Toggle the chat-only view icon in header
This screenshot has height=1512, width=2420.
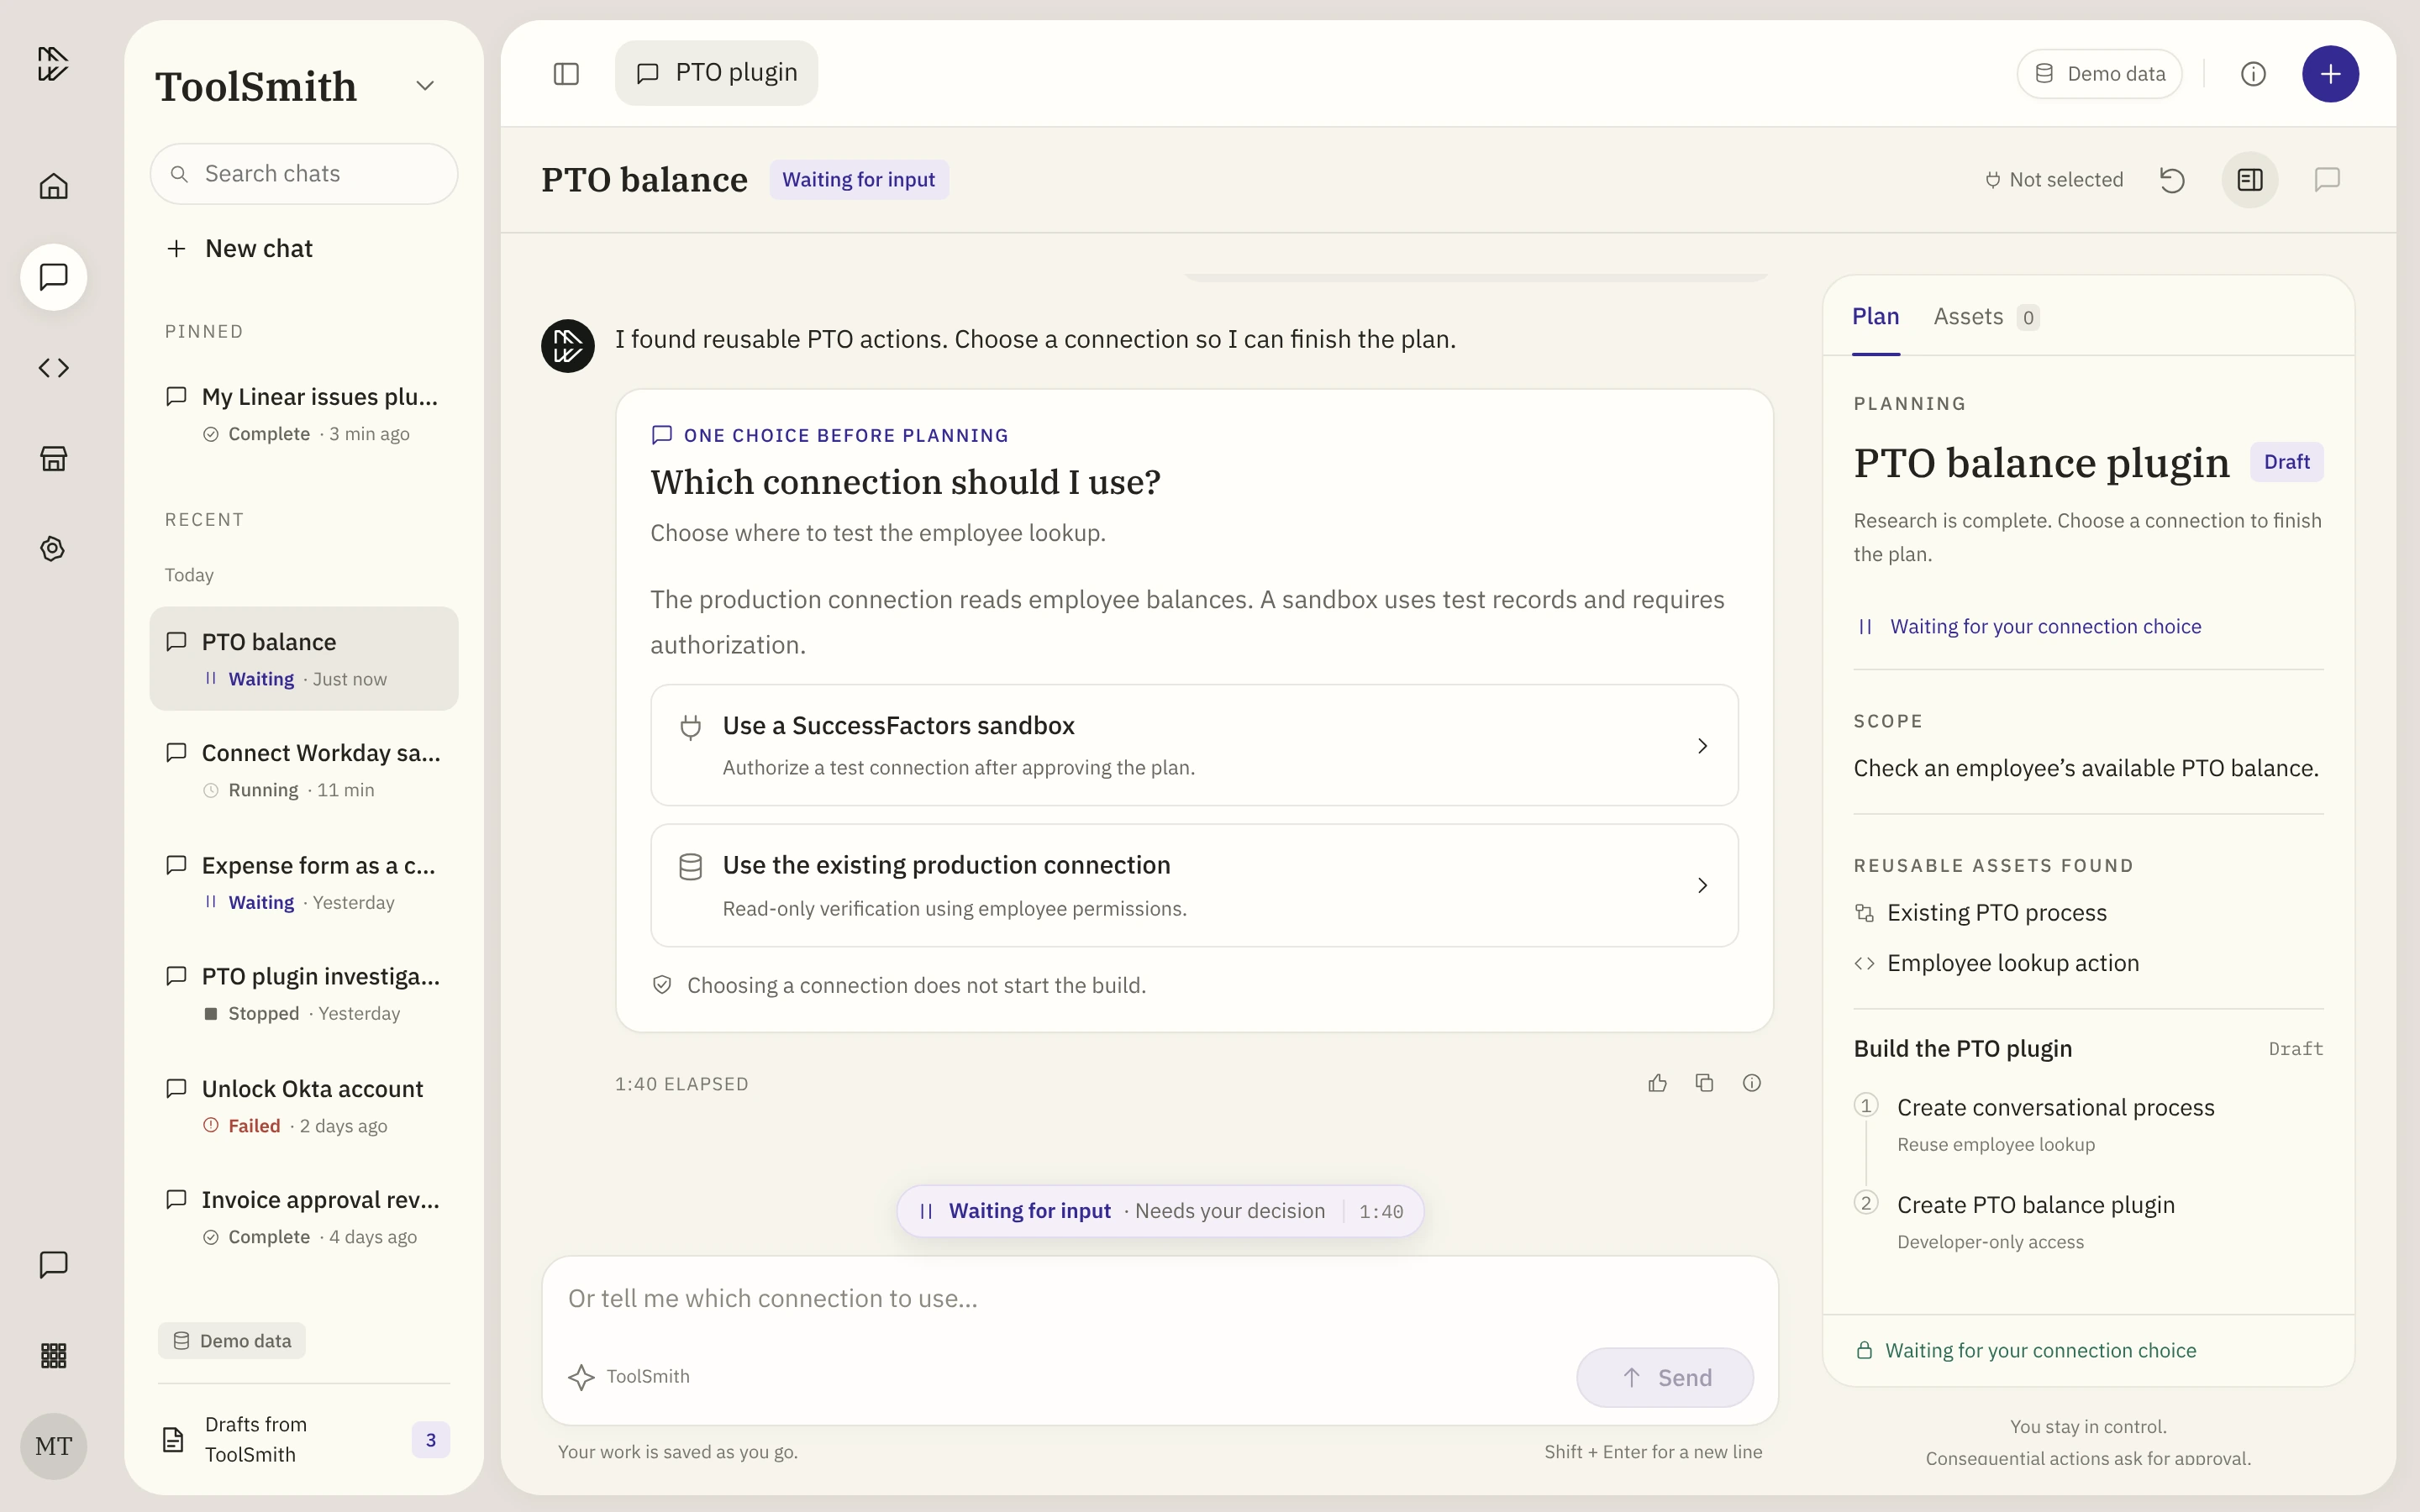(2327, 180)
